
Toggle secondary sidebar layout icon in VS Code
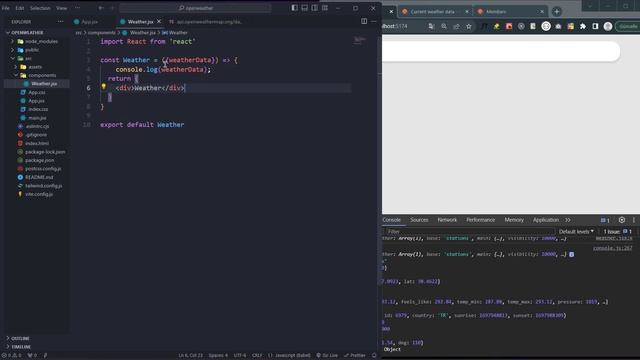(x=315, y=8)
